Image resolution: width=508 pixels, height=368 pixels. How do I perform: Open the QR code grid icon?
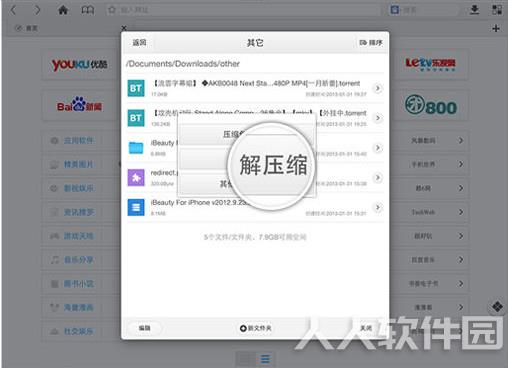coord(497,10)
